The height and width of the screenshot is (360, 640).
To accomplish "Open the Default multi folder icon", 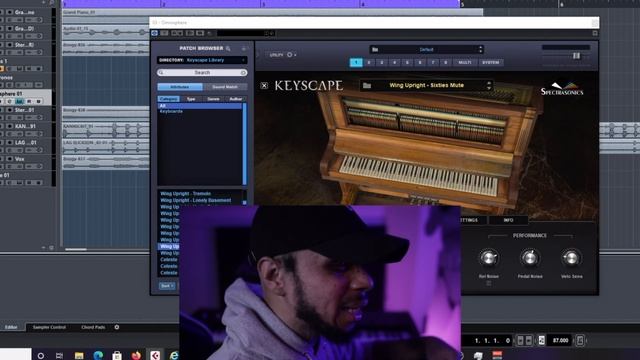I will 375,50.
